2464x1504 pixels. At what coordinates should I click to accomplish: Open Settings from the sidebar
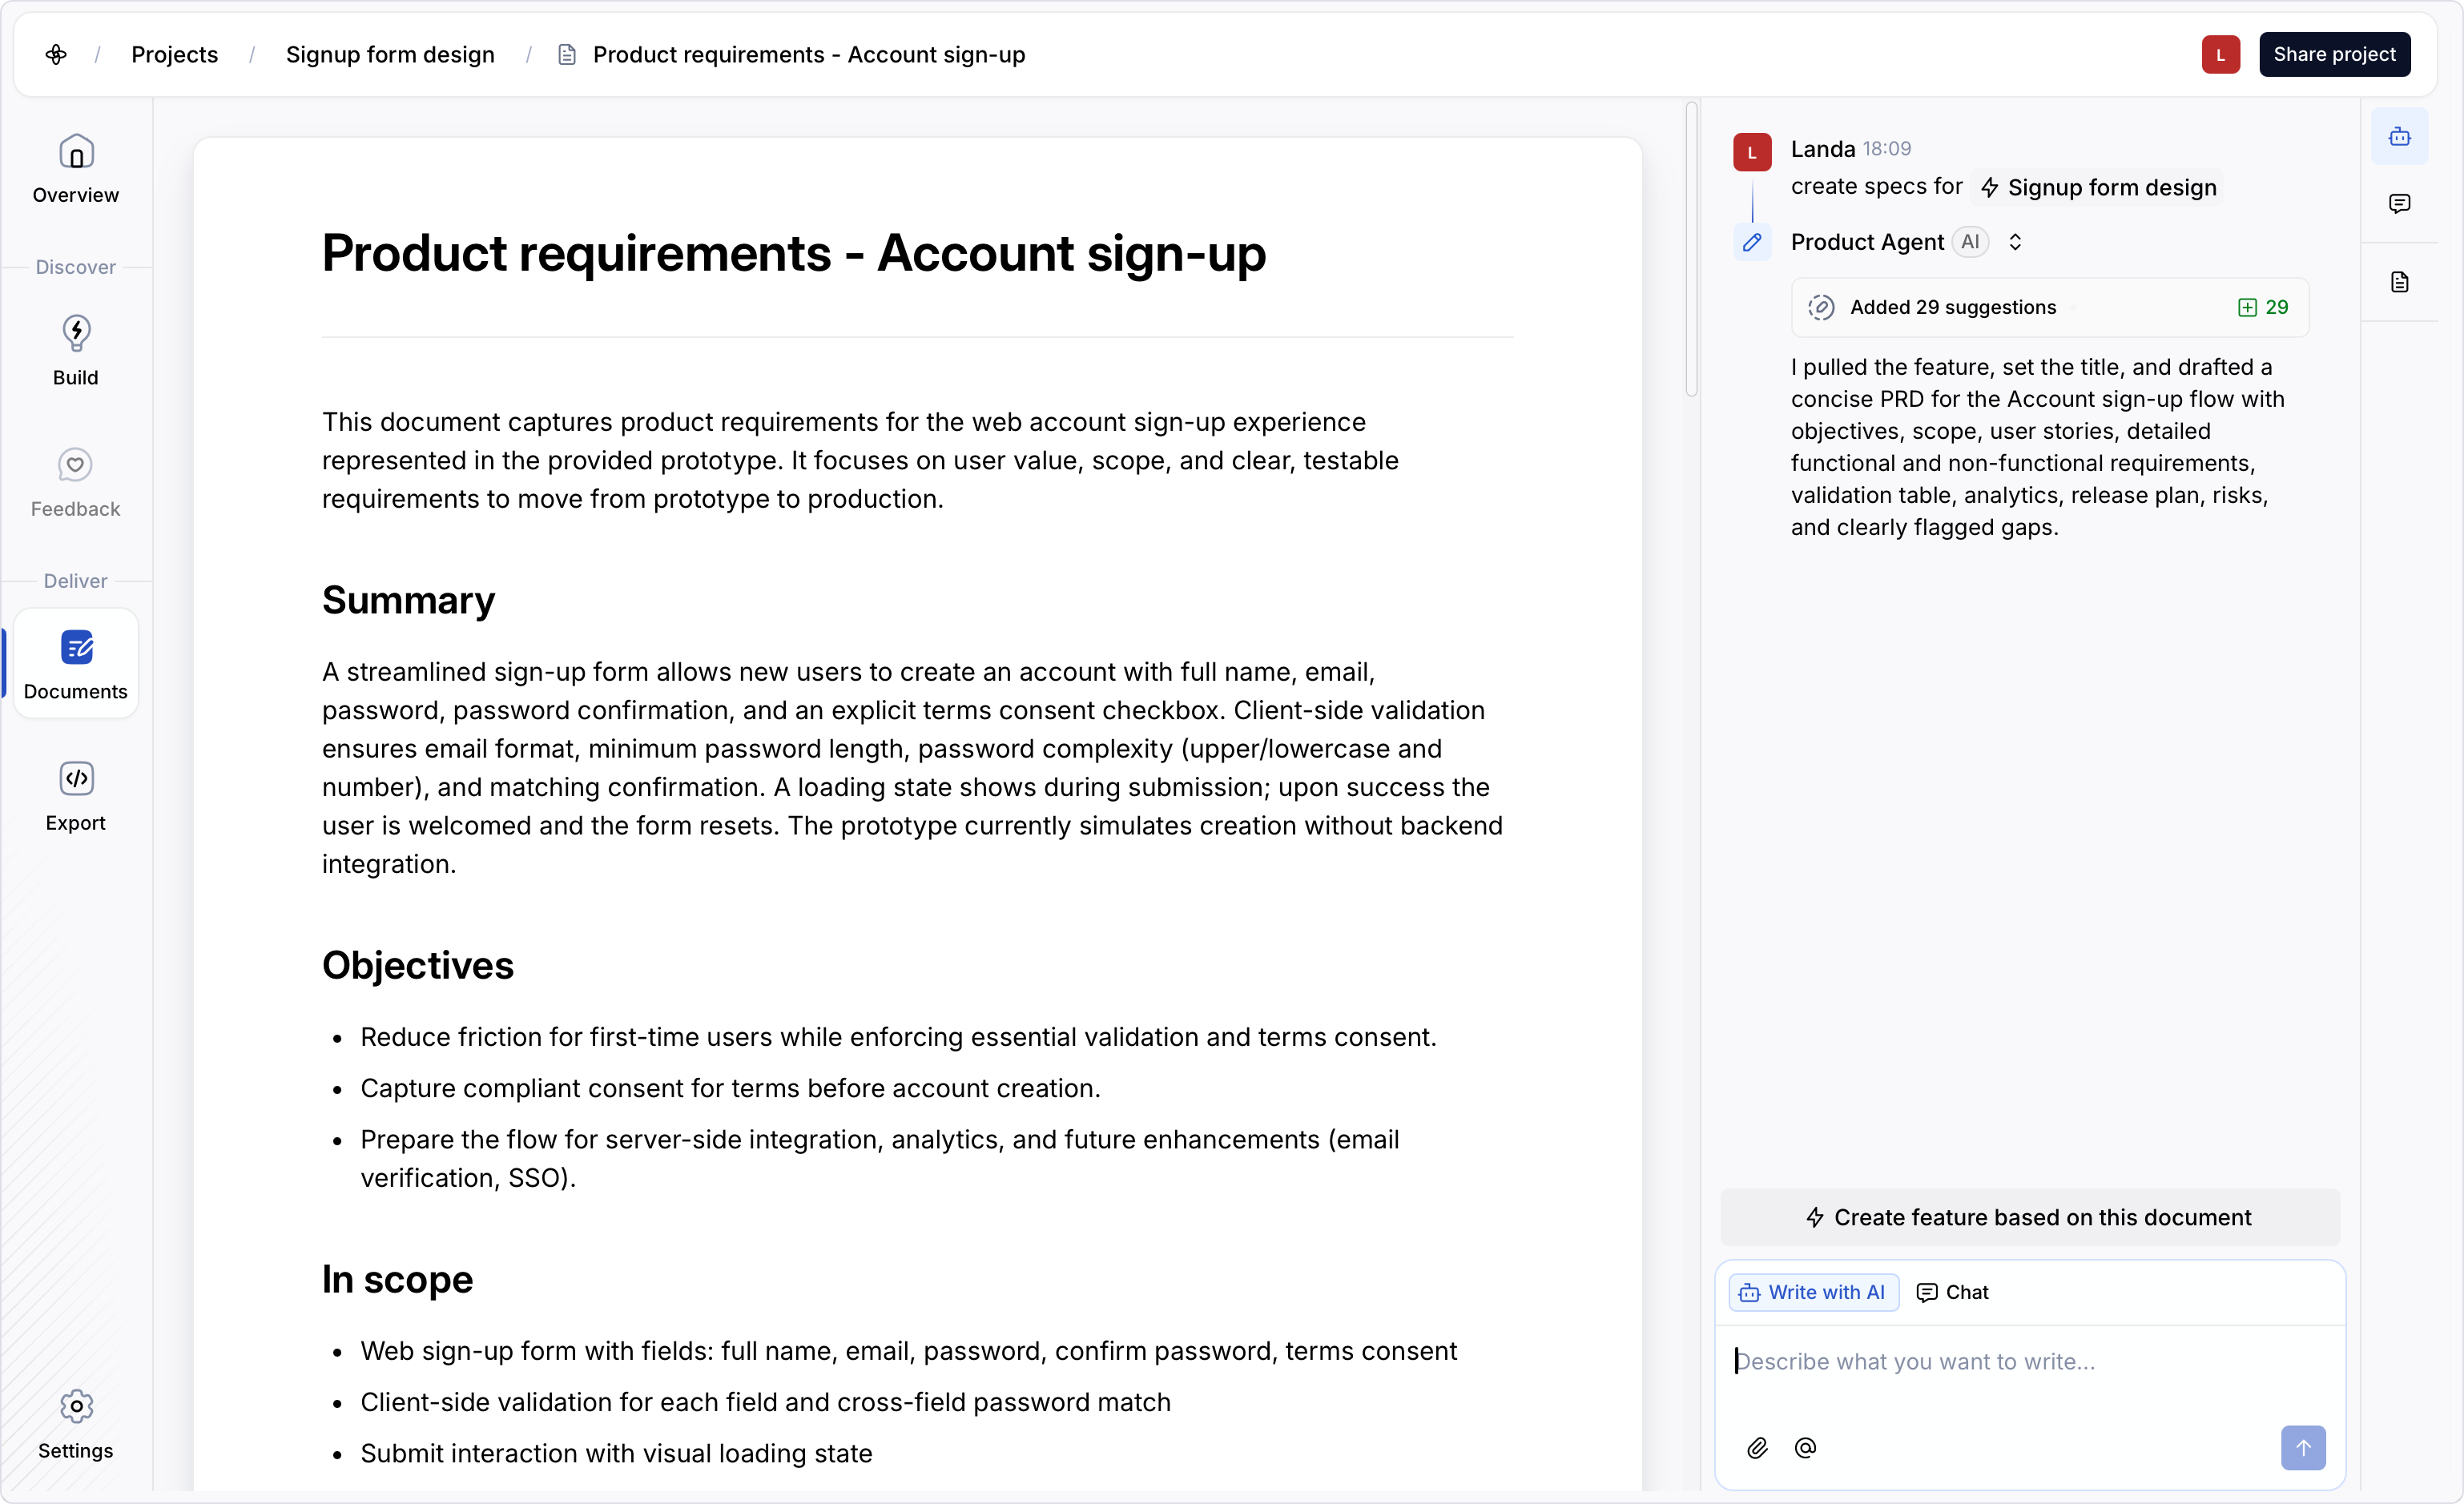coord(75,1424)
